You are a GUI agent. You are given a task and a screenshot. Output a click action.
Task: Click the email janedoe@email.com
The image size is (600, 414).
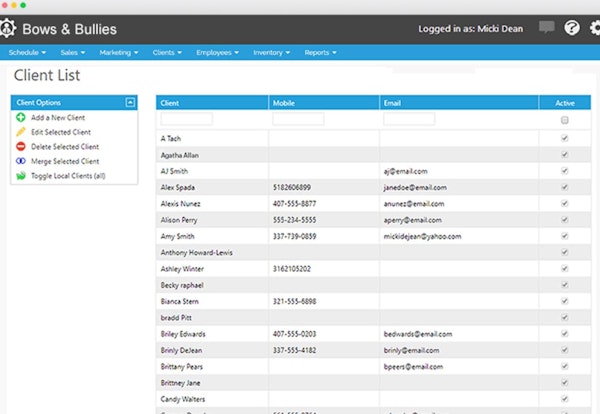pos(415,187)
